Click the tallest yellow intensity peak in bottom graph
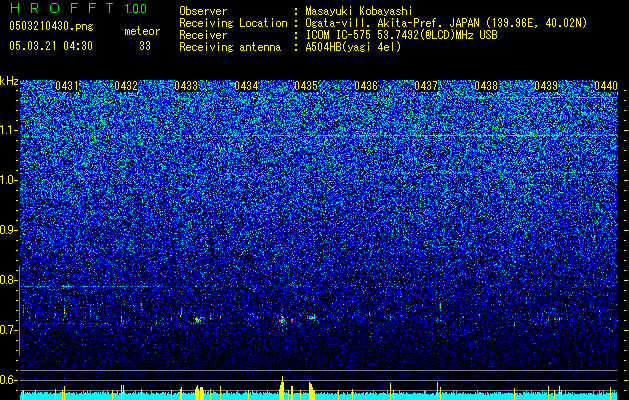Screen dimensions: 629x400 point(282,388)
